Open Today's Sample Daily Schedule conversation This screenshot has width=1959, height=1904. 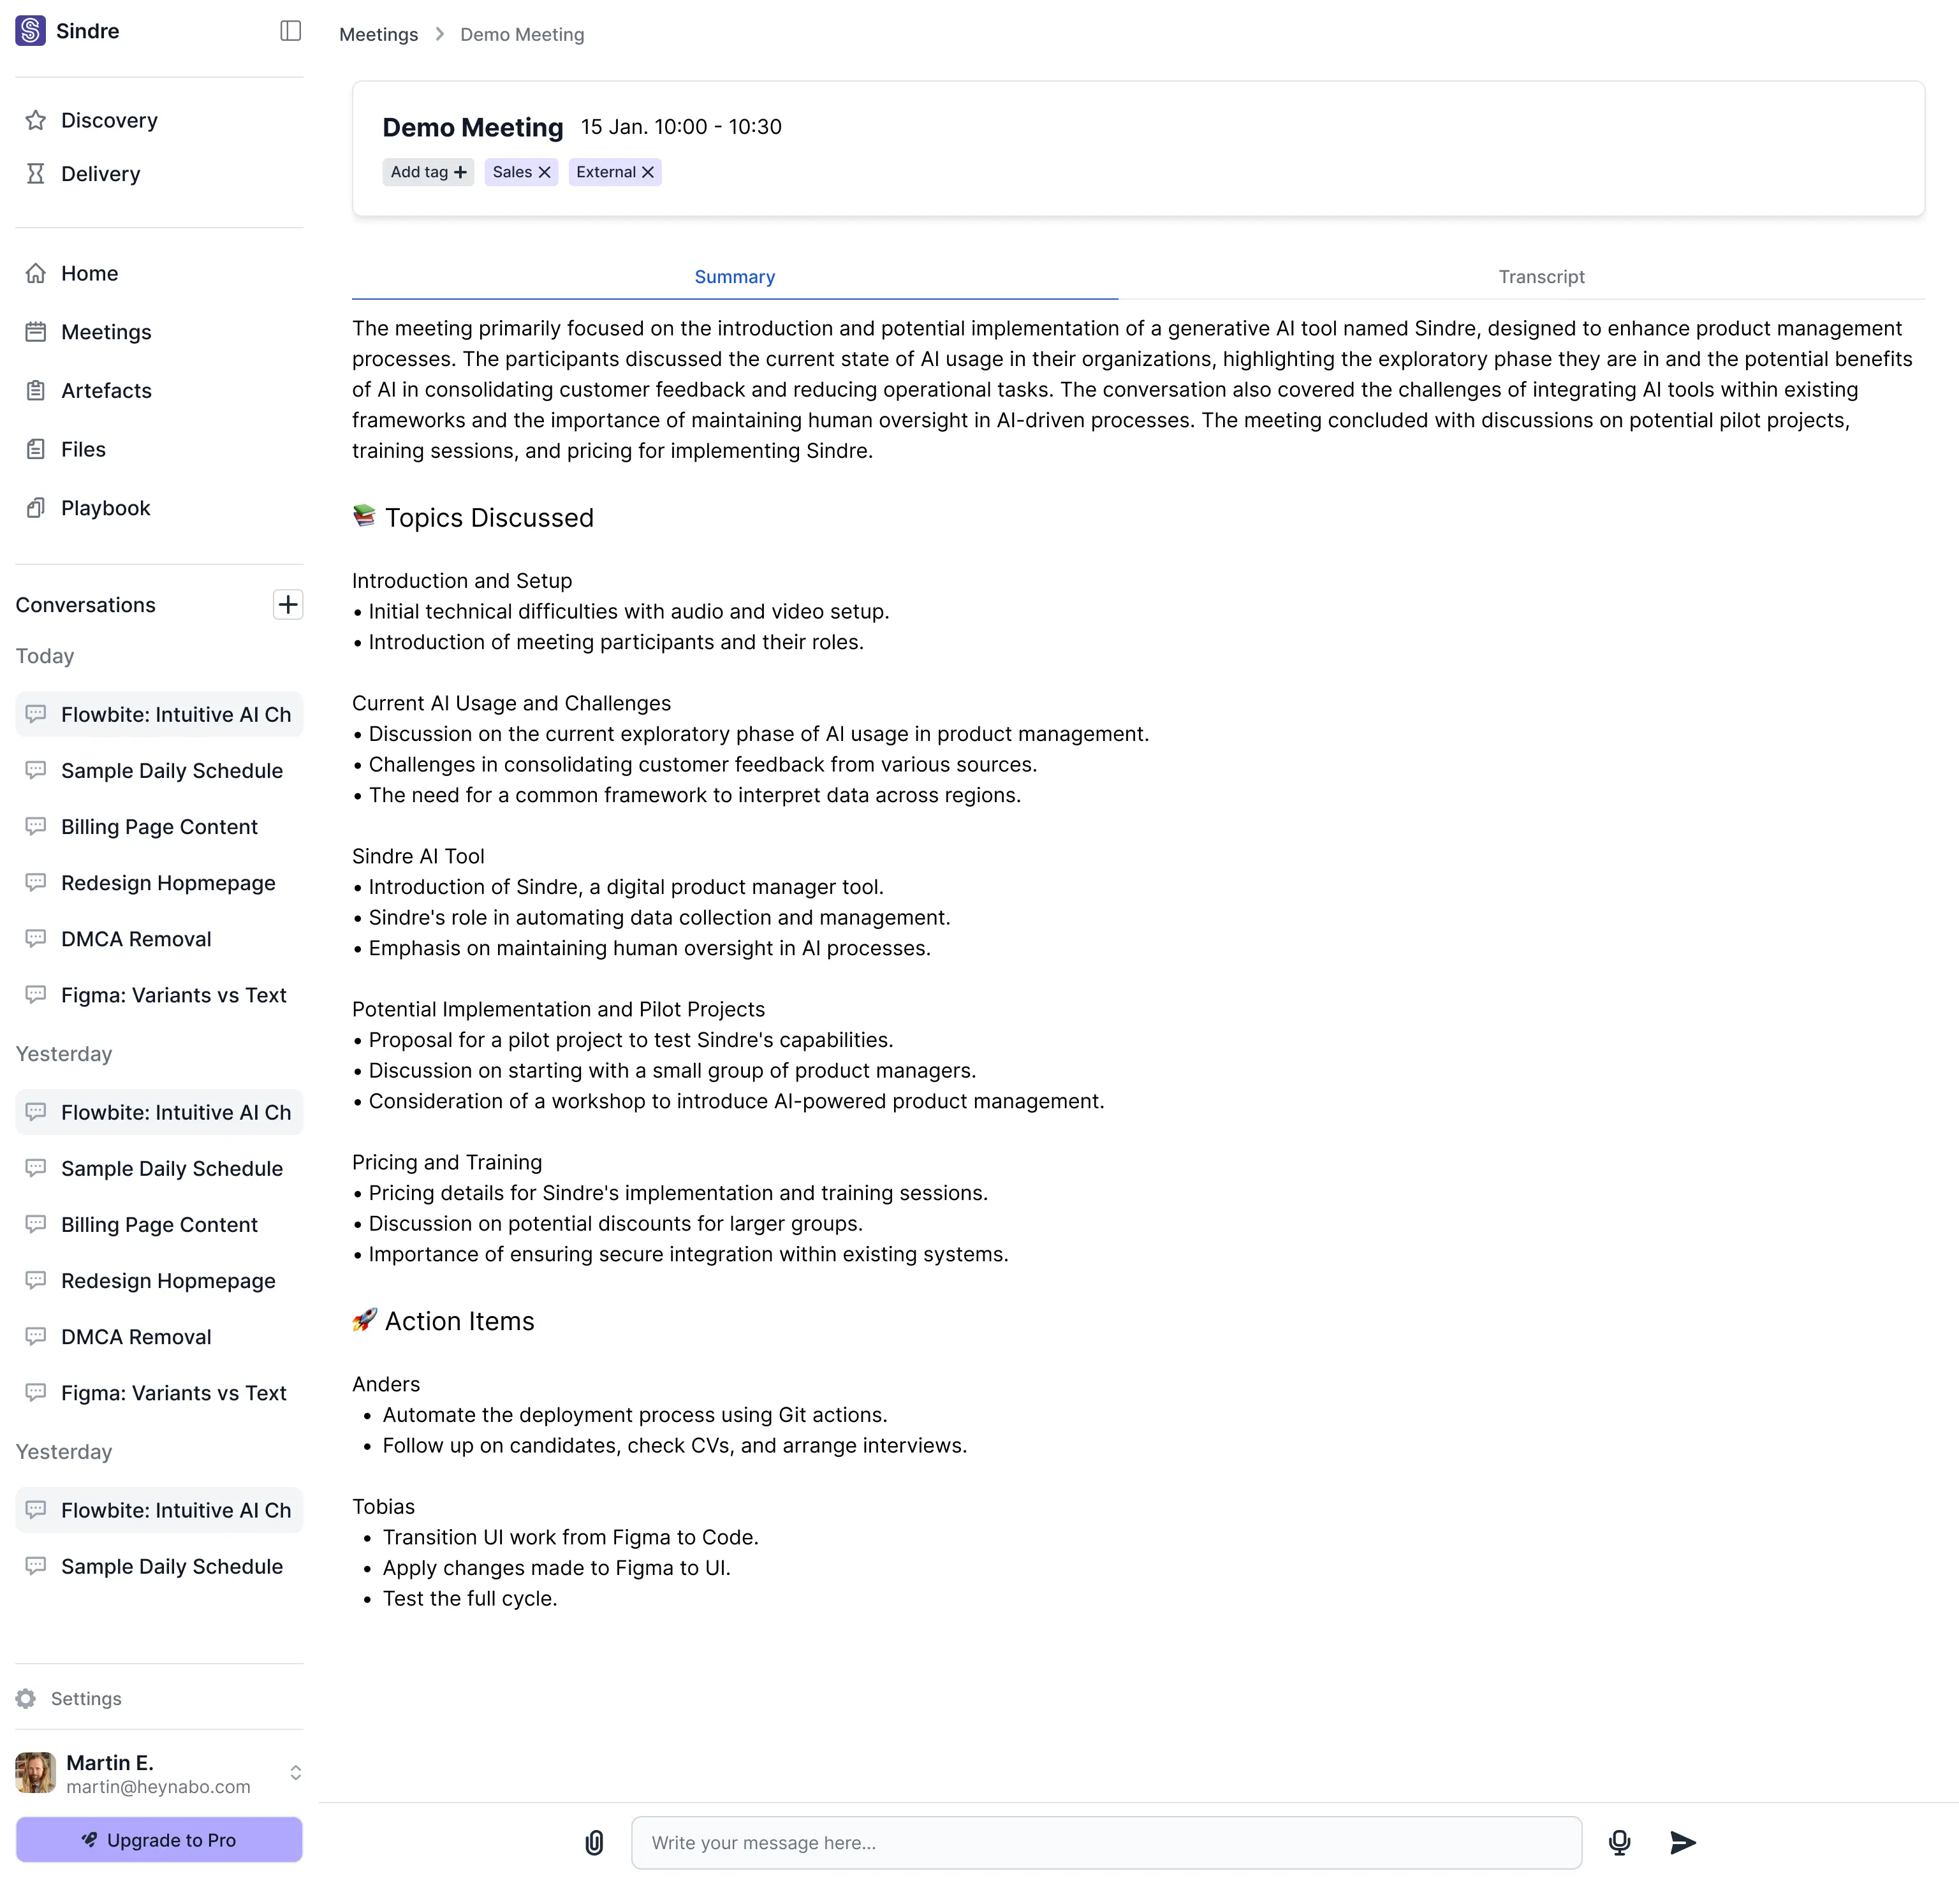click(x=159, y=770)
